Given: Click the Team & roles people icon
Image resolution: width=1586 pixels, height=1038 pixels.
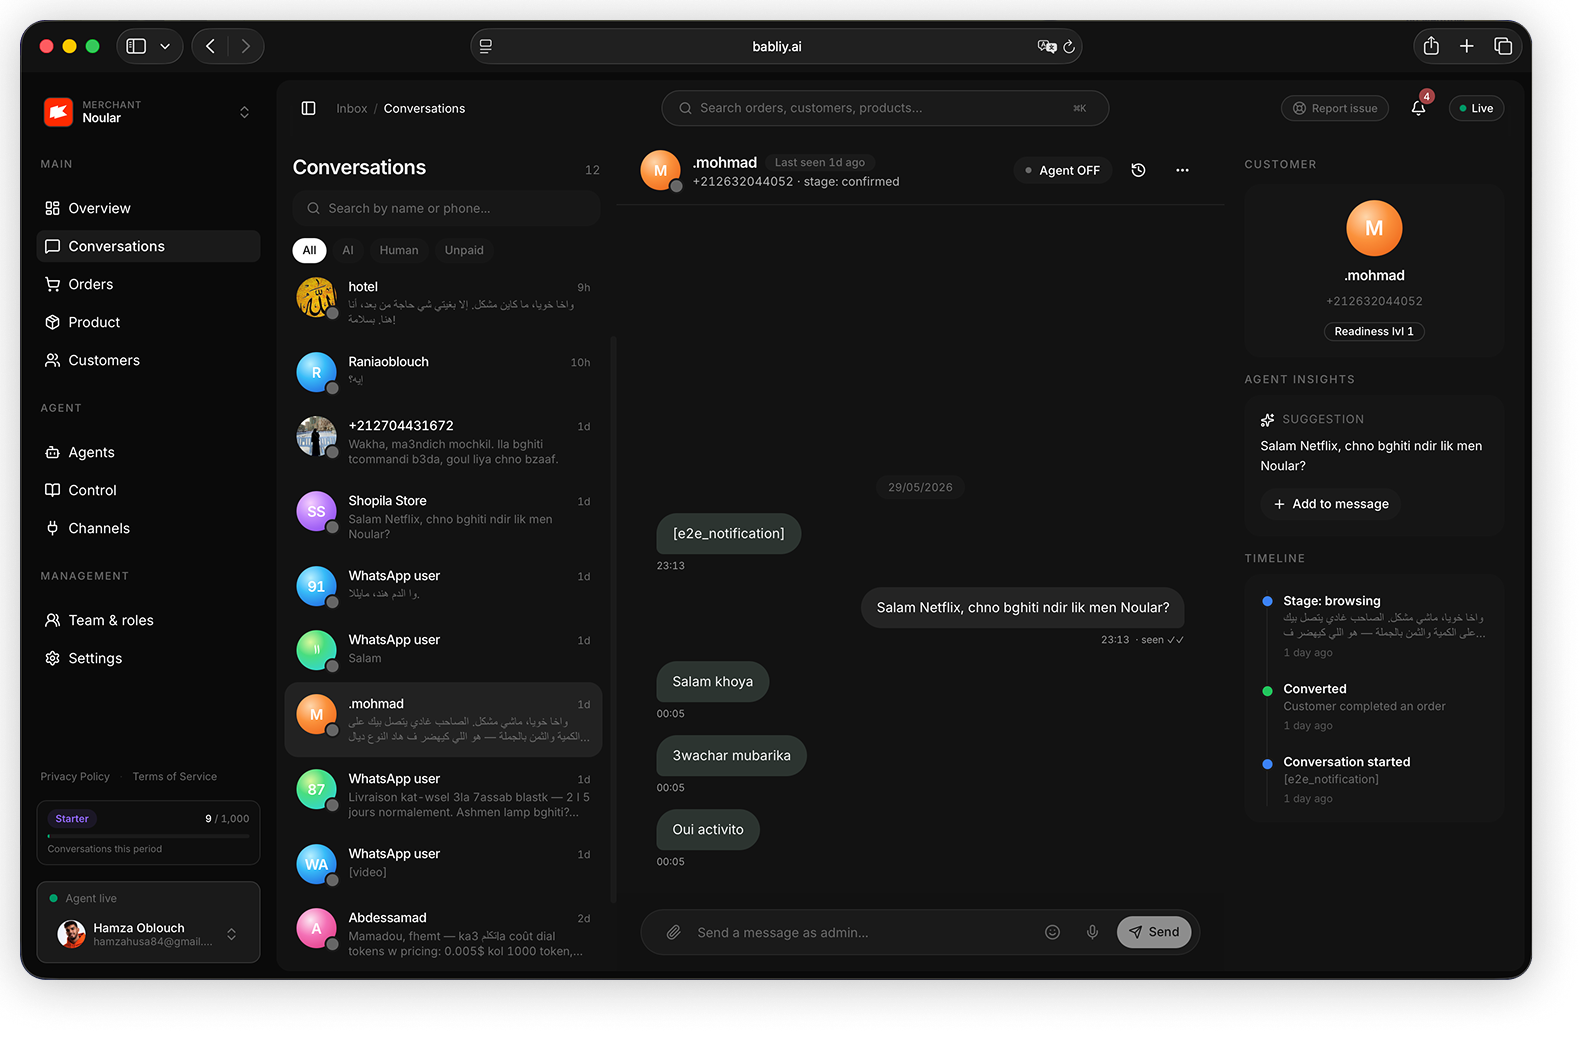Looking at the screenshot, I should coord(53,620).
